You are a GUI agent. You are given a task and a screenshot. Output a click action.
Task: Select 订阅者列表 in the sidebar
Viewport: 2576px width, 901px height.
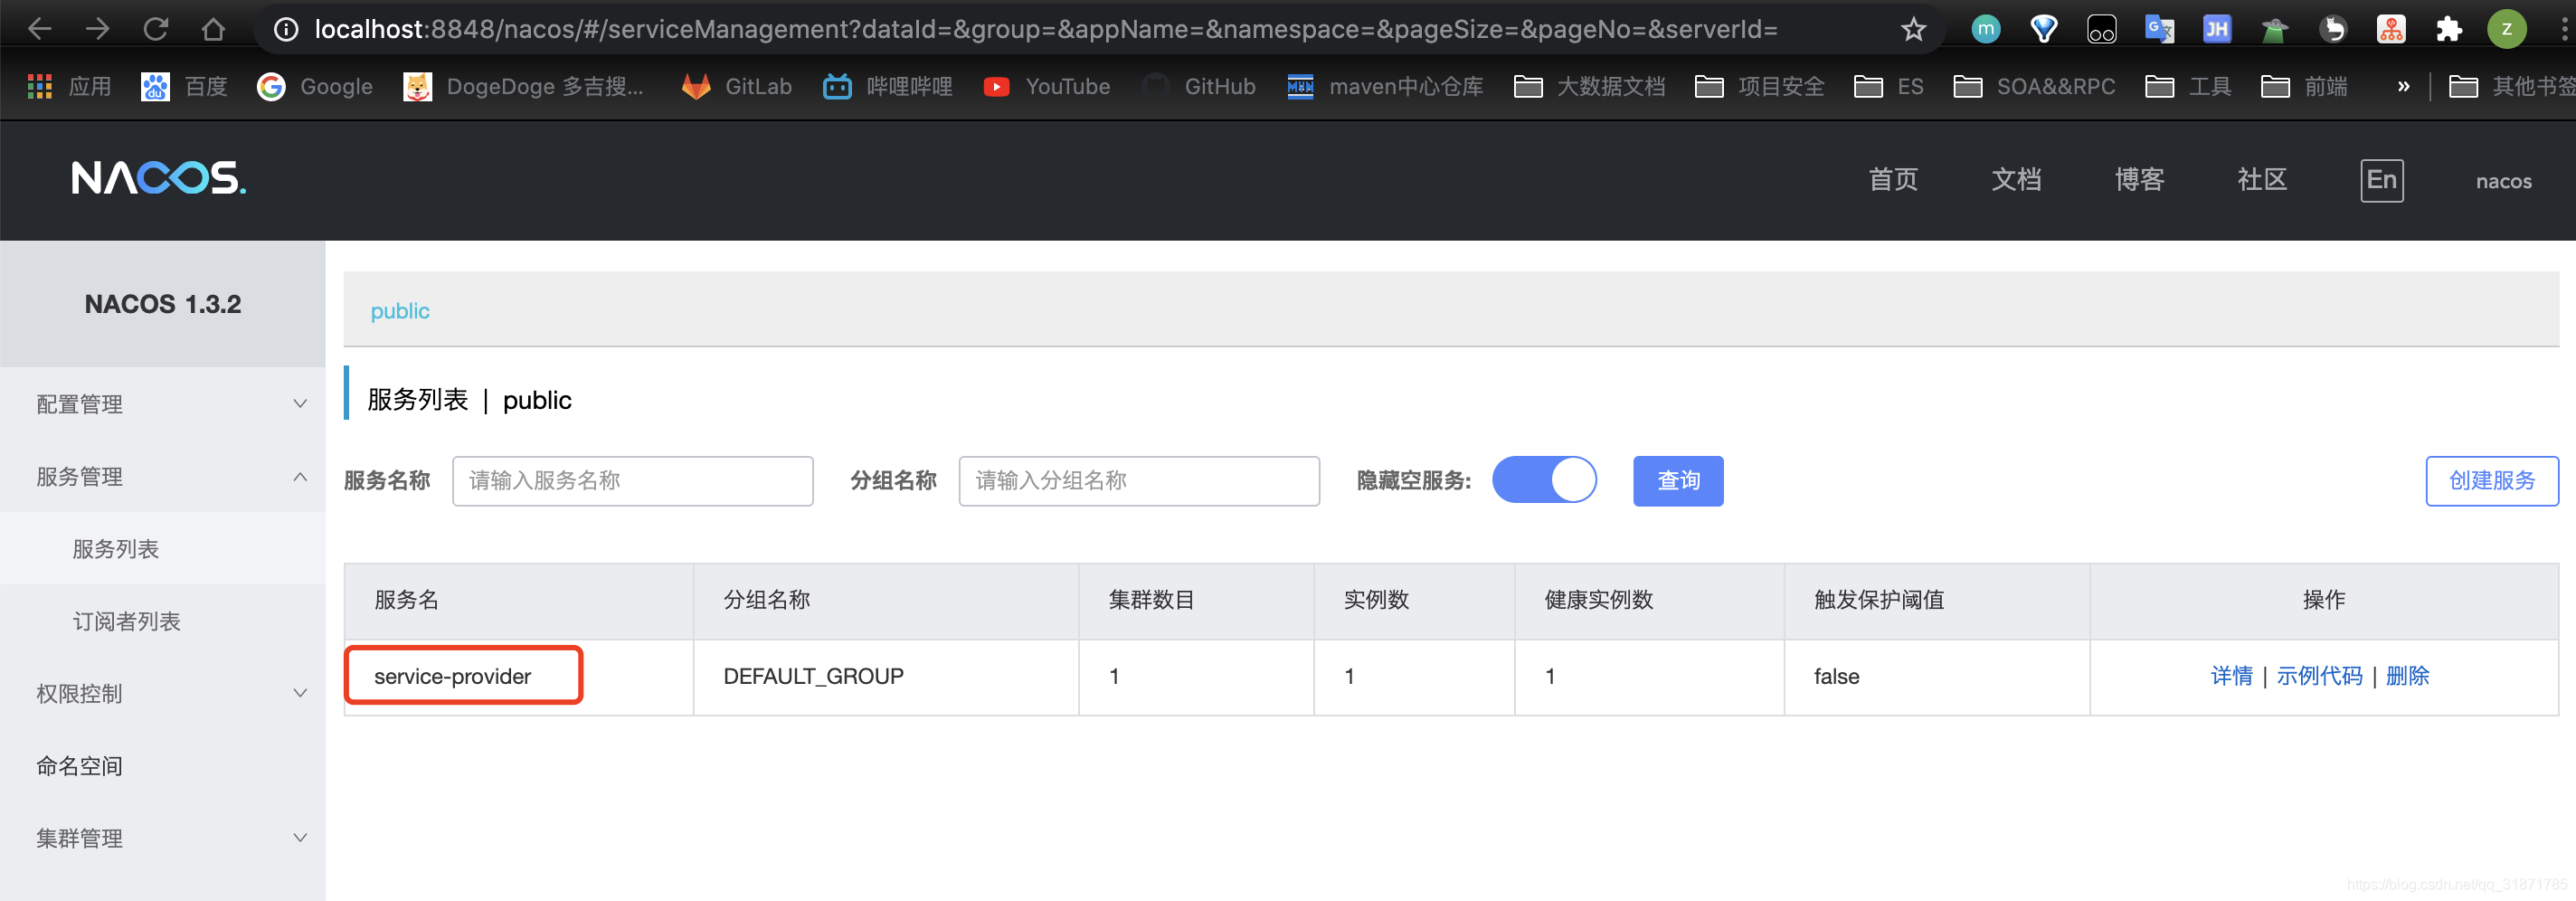click(x=163, y=621)
